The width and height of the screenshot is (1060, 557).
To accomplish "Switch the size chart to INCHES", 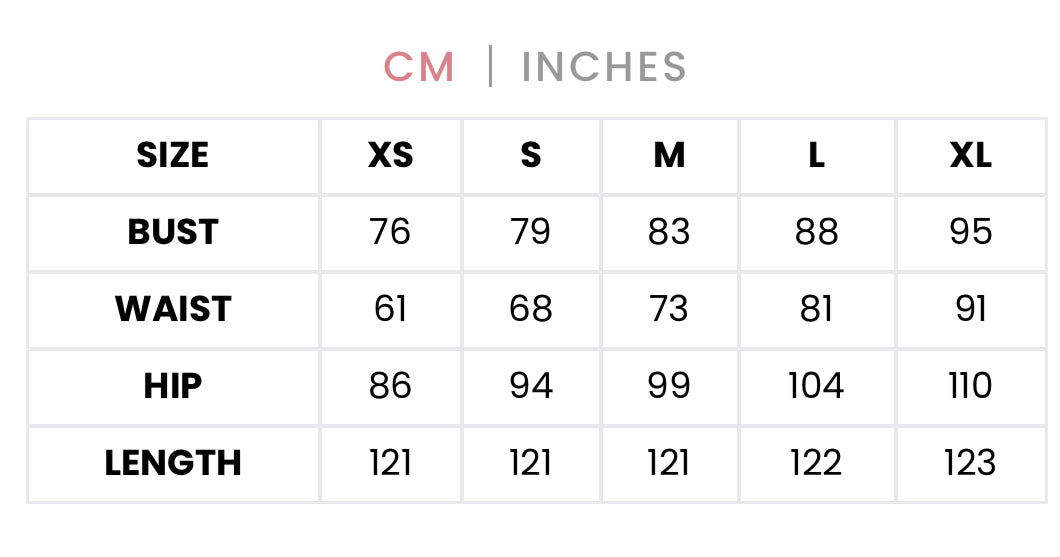I will click(x=604, y=68).
